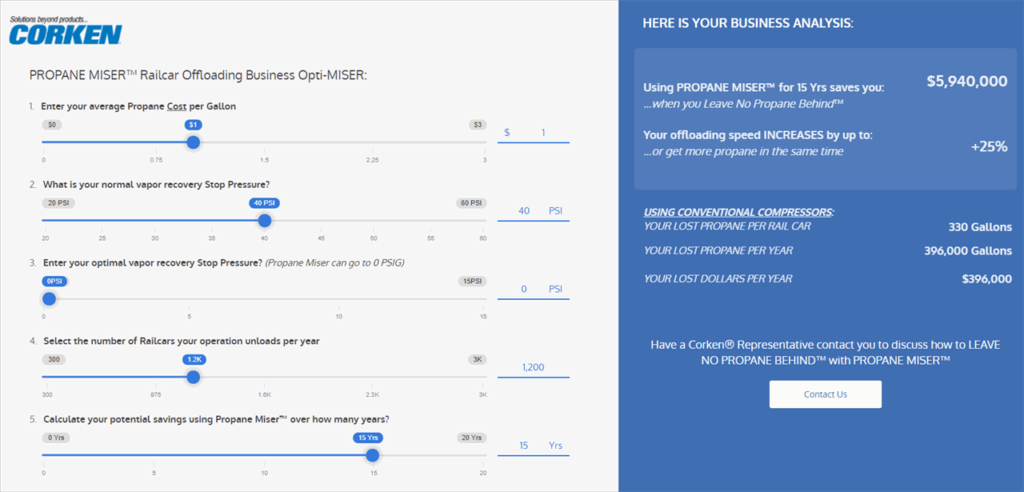Select the 20 PSI minimum pressure label
The height and width of the screenshot is (492, 1024).
pyautogui.click(x=59, y=203)
